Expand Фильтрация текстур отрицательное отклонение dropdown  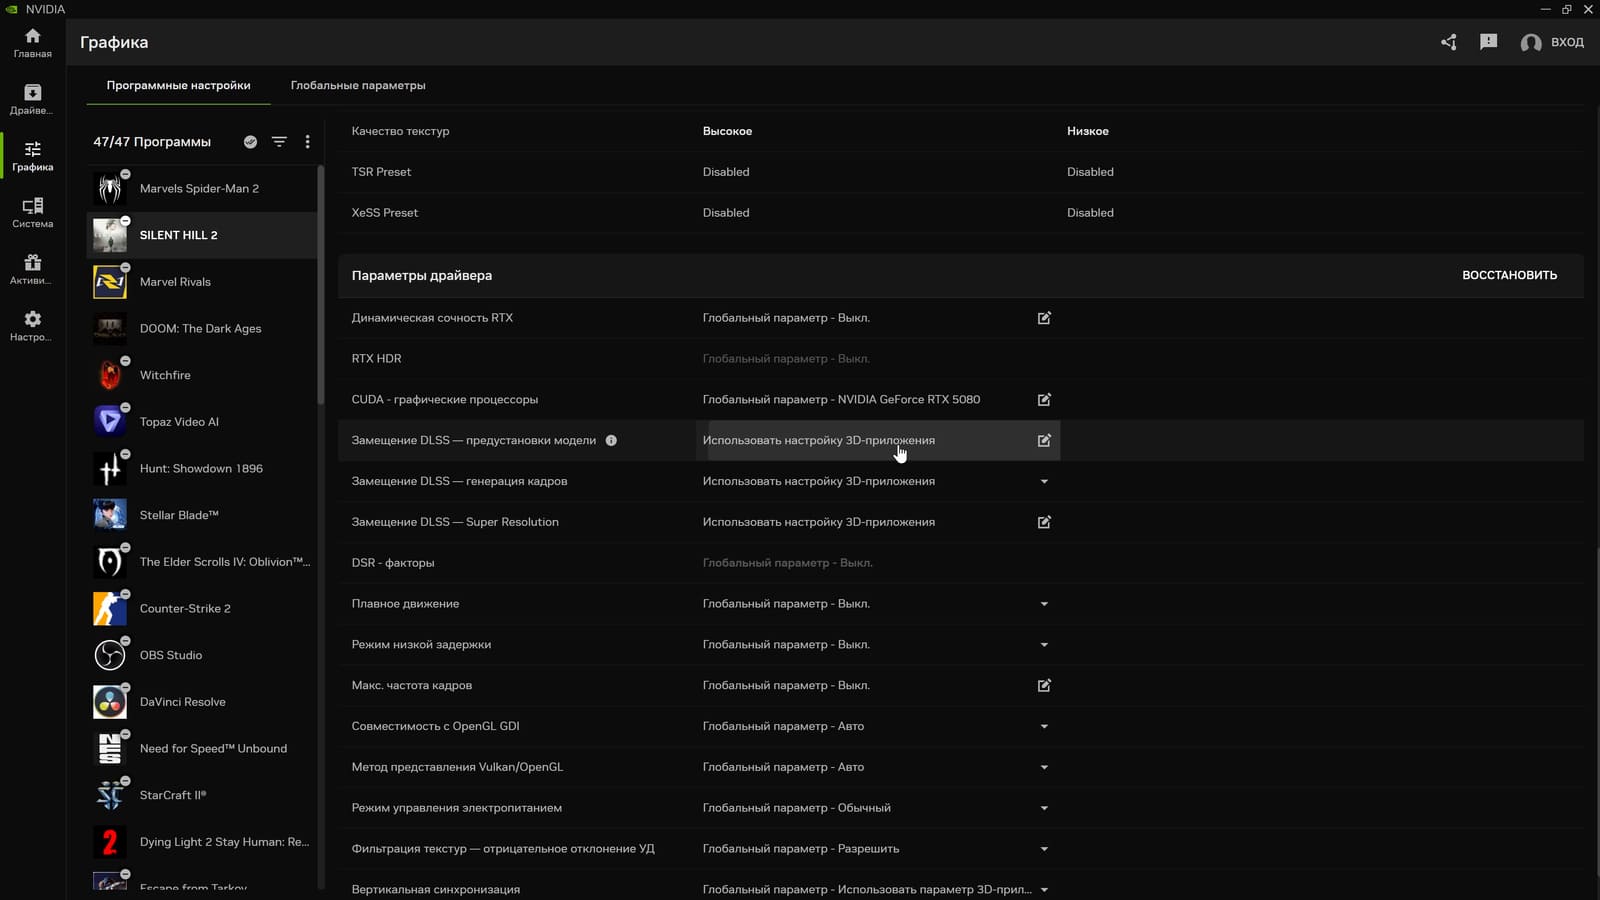coord(1044,849)
